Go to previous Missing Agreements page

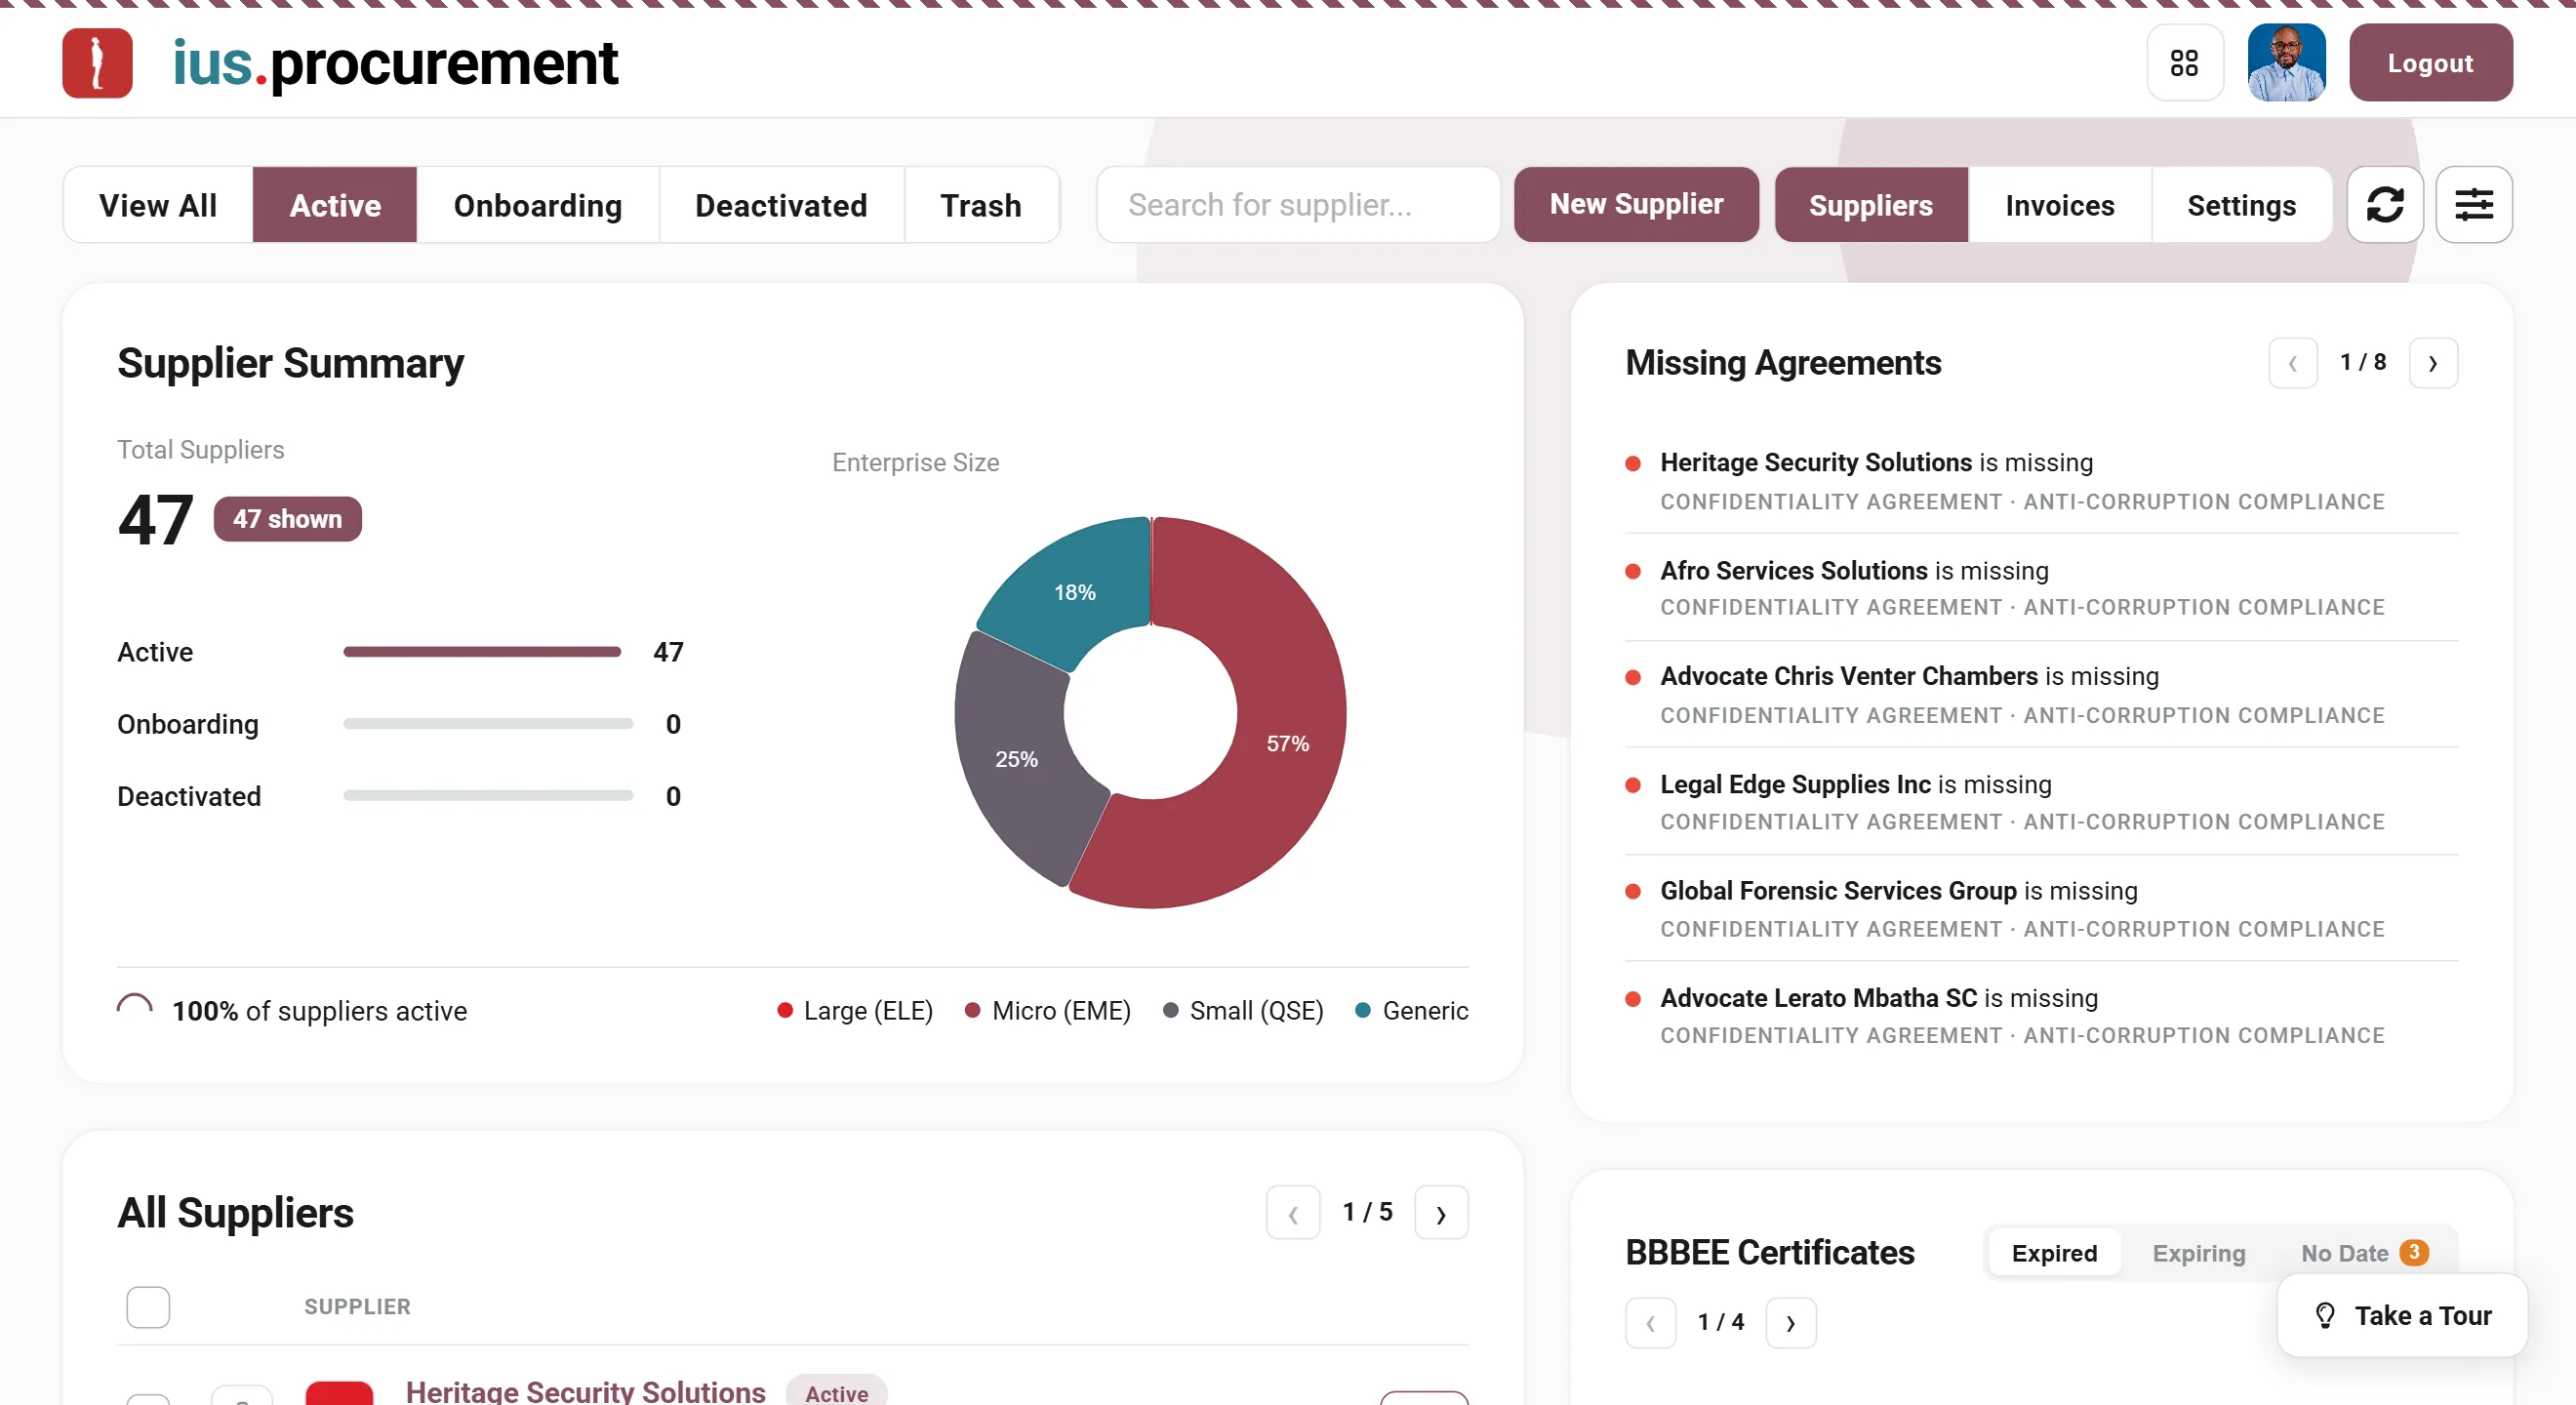pos(2292,363)
